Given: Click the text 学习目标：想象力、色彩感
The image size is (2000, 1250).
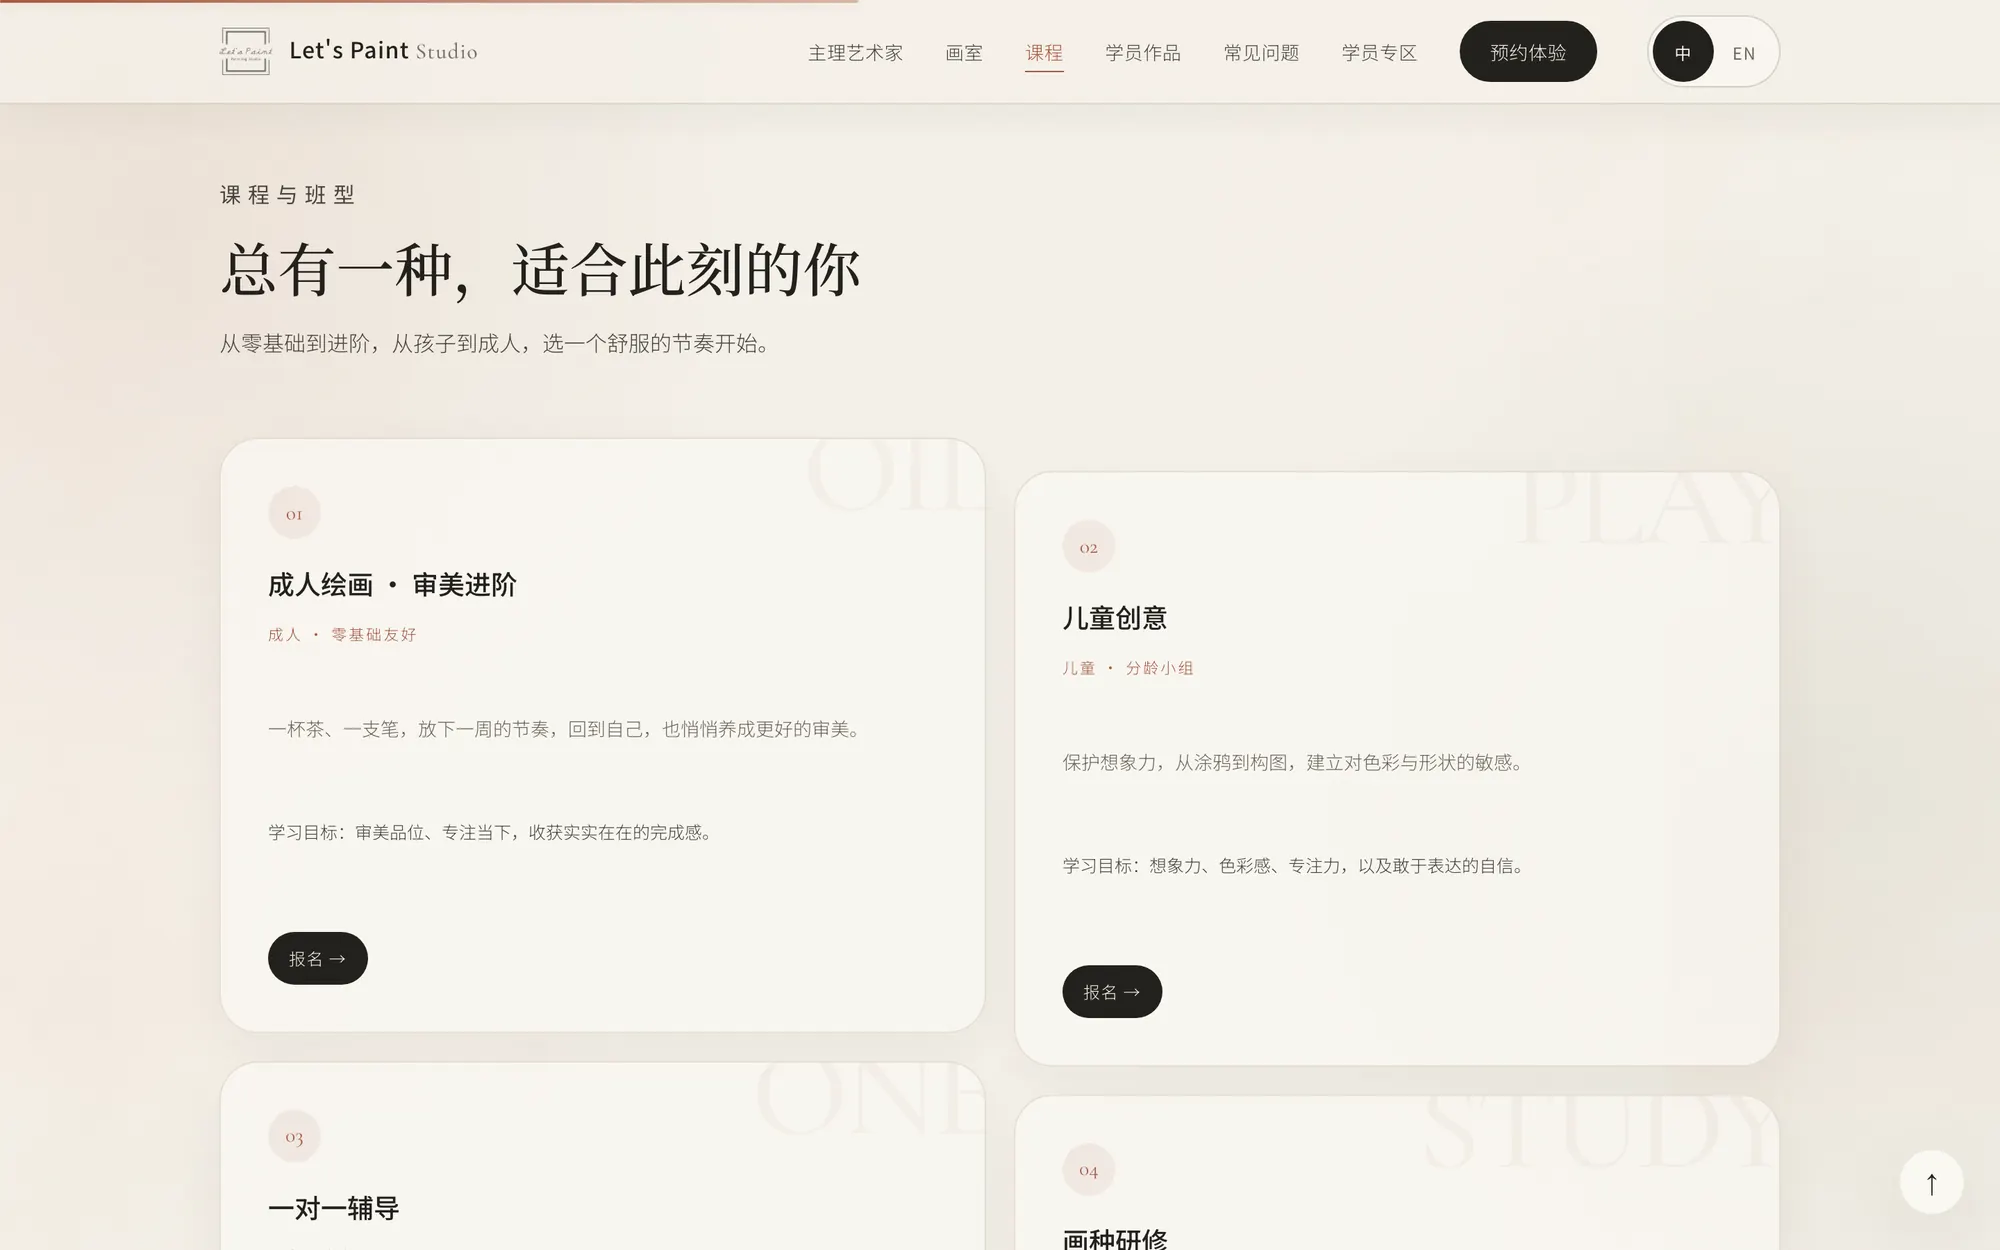Looking at the screenshot, I should coord(1296,866).
